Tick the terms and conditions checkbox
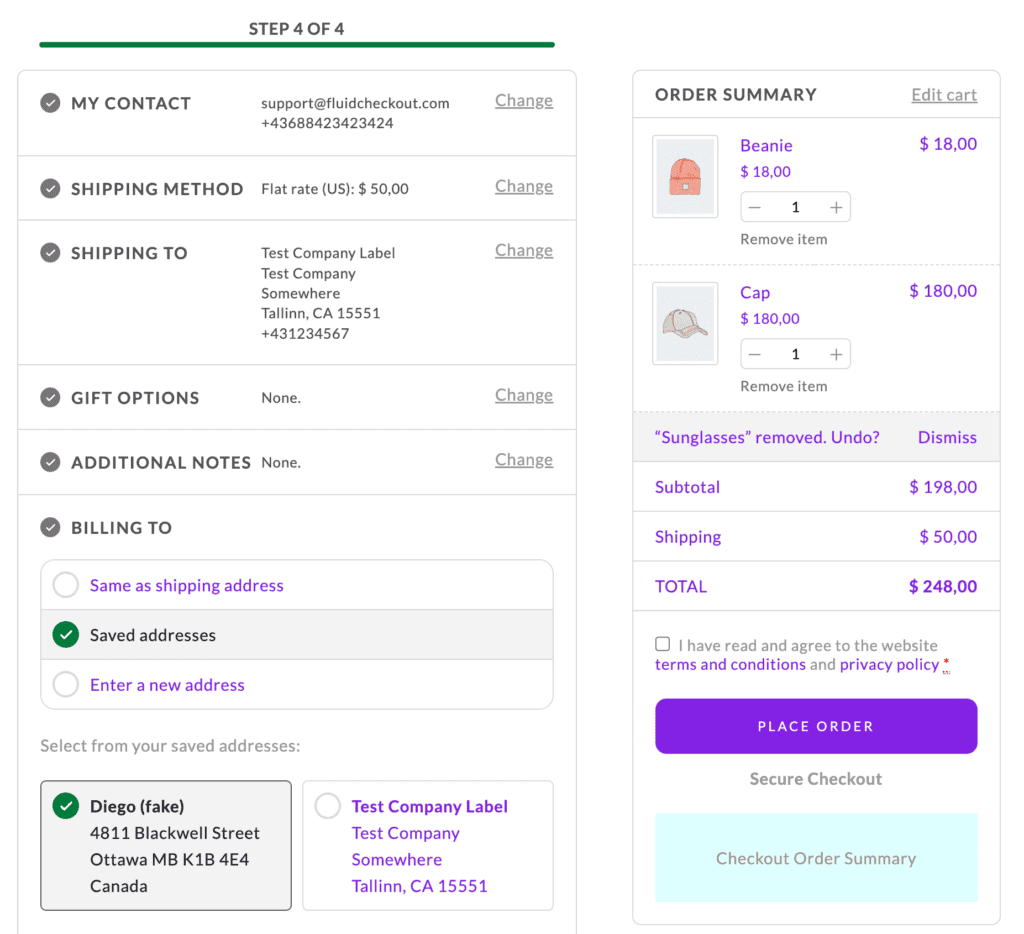Screen dimensions: 1024x934 663,645
